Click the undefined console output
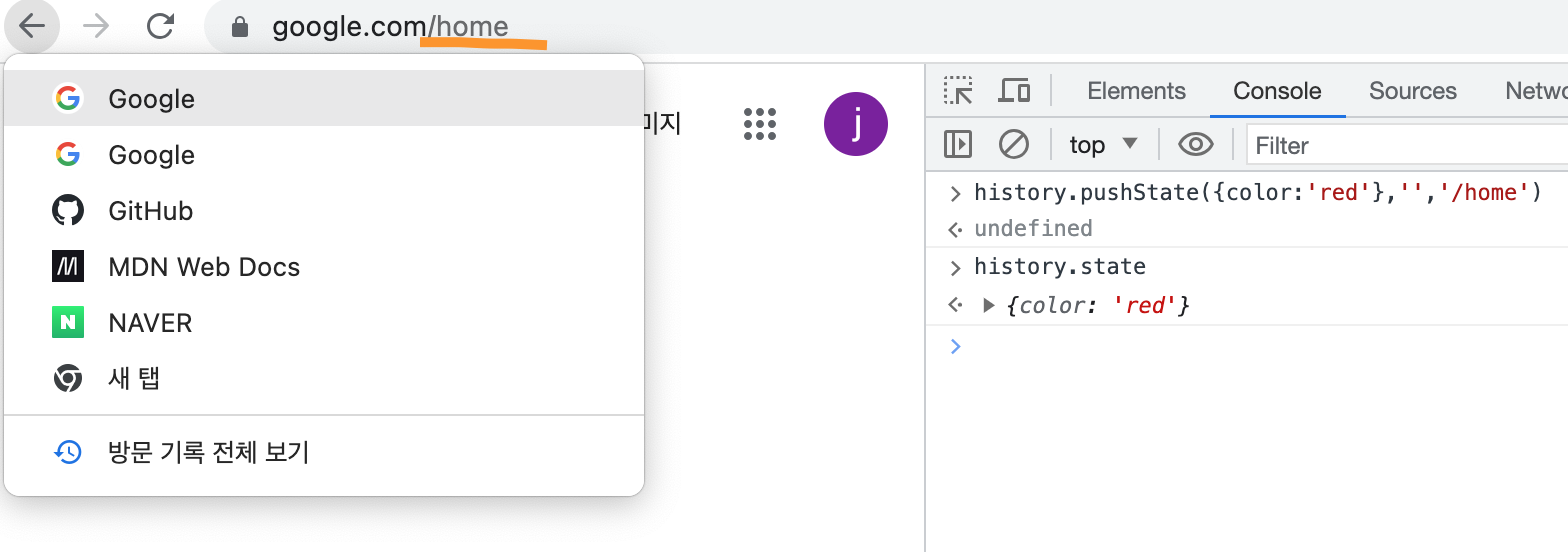The image size is (1568, 552). coord(1033,229)
